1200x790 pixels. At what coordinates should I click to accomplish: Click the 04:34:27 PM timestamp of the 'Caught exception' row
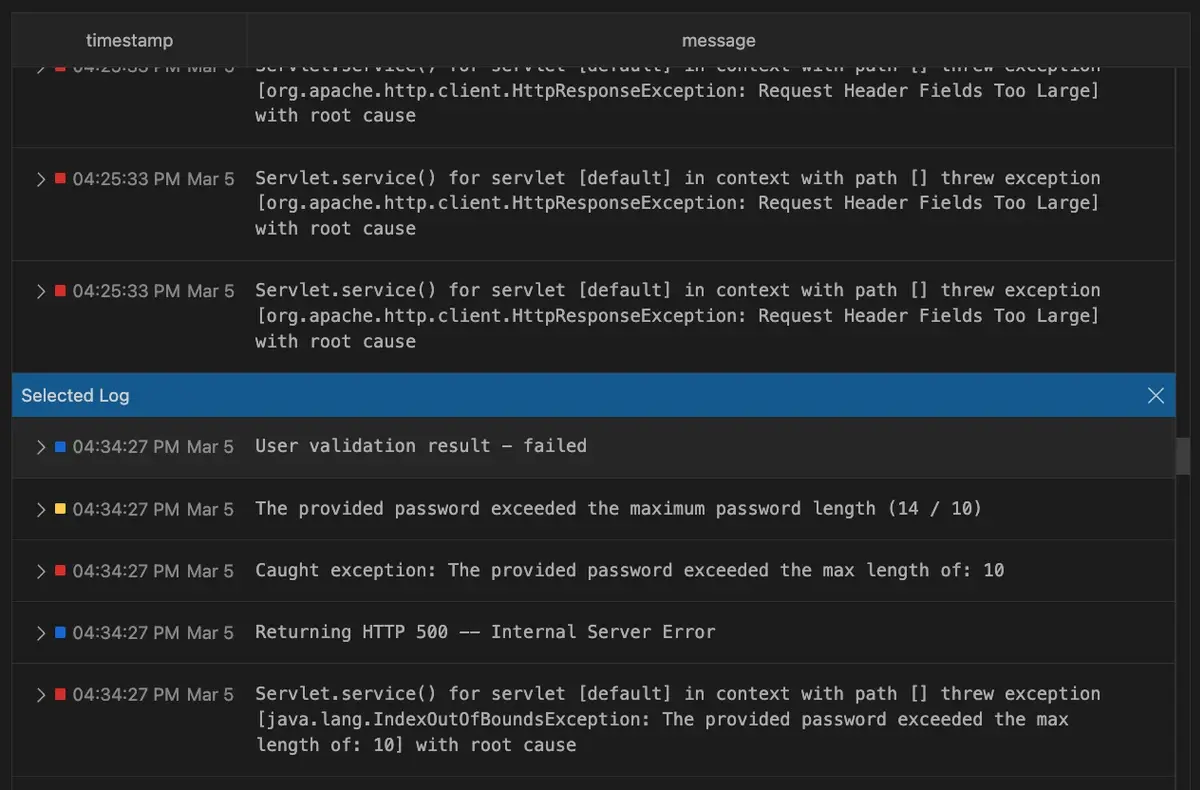153,571
